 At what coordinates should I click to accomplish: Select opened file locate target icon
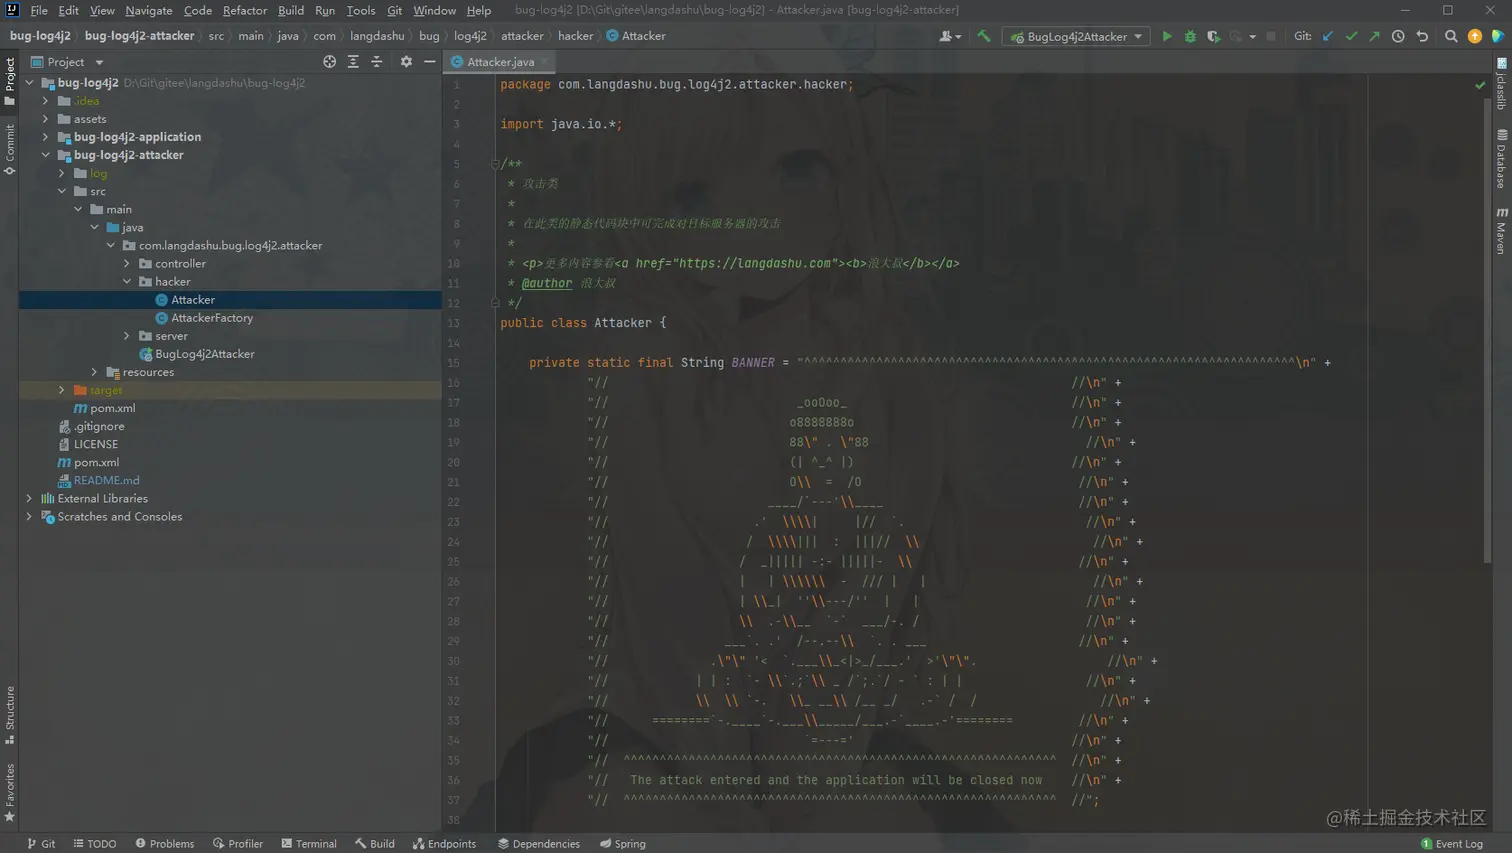point(329,62)
